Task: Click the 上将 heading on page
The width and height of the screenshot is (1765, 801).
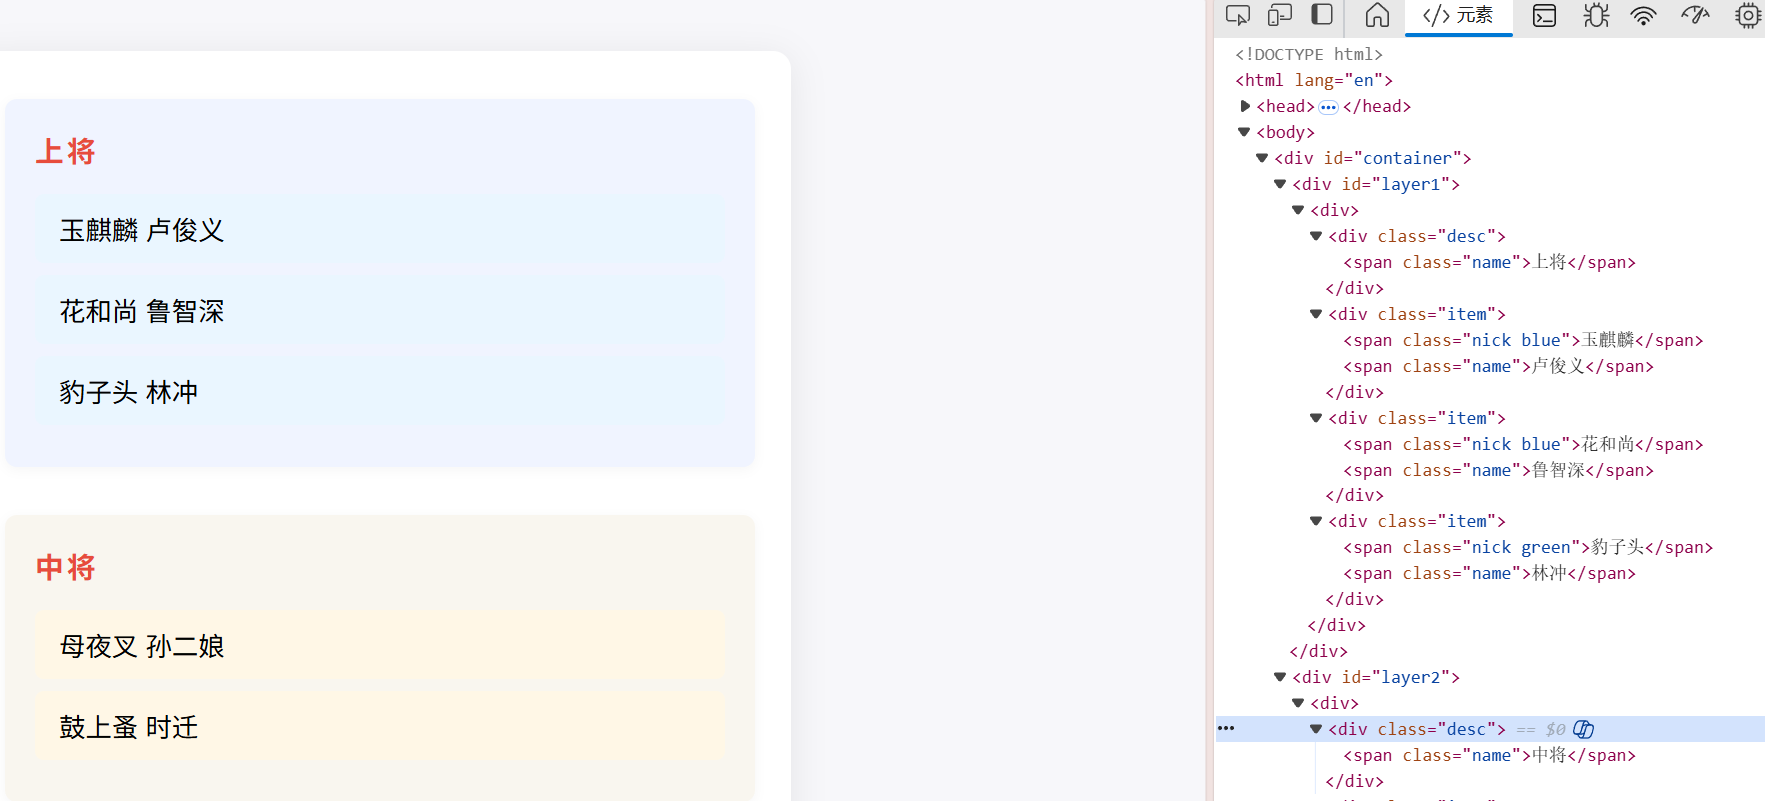Action: point(65,151)
